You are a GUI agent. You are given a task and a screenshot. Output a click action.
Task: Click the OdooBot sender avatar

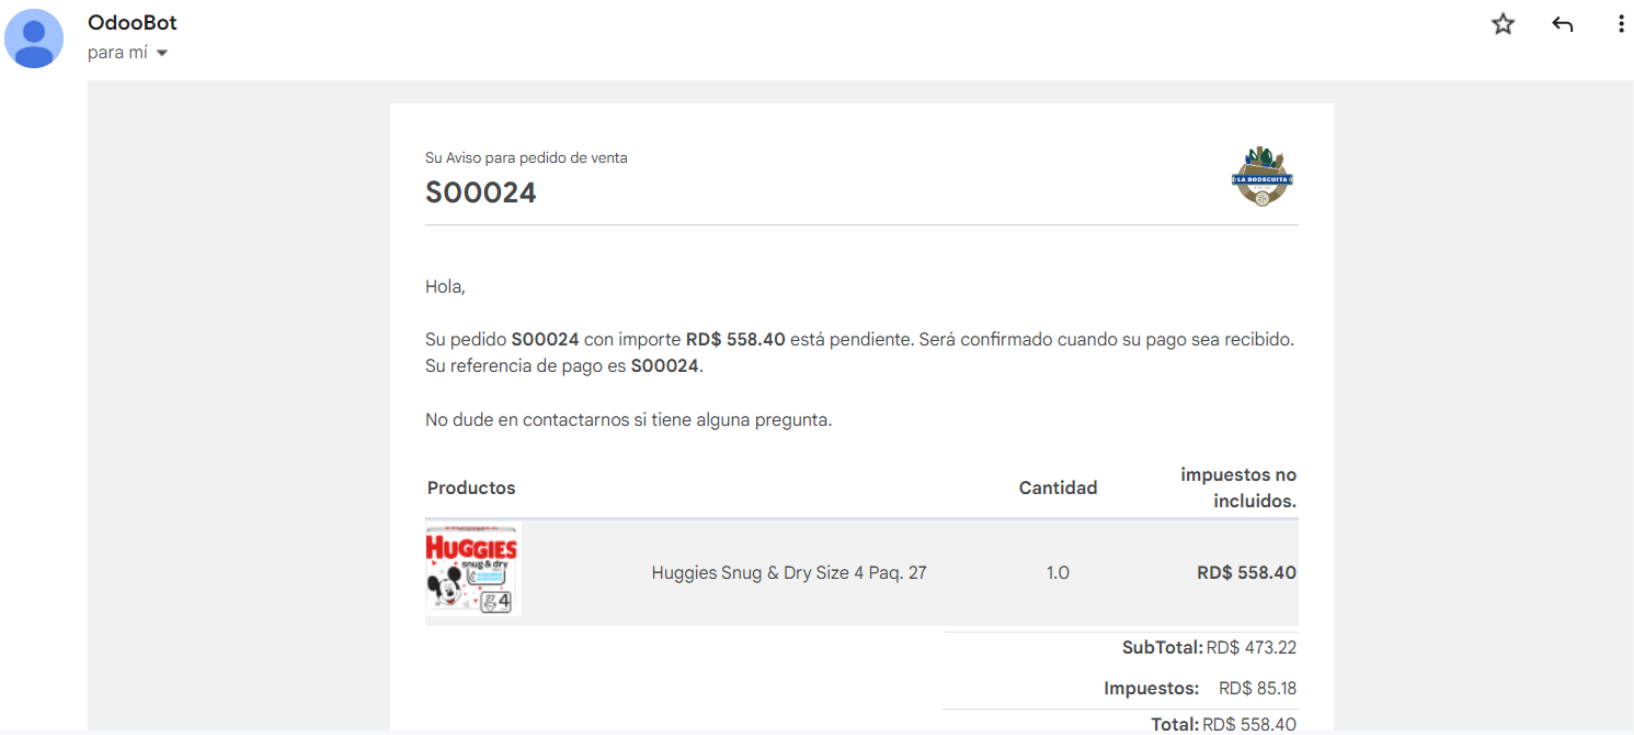click(x=34, y=38)
